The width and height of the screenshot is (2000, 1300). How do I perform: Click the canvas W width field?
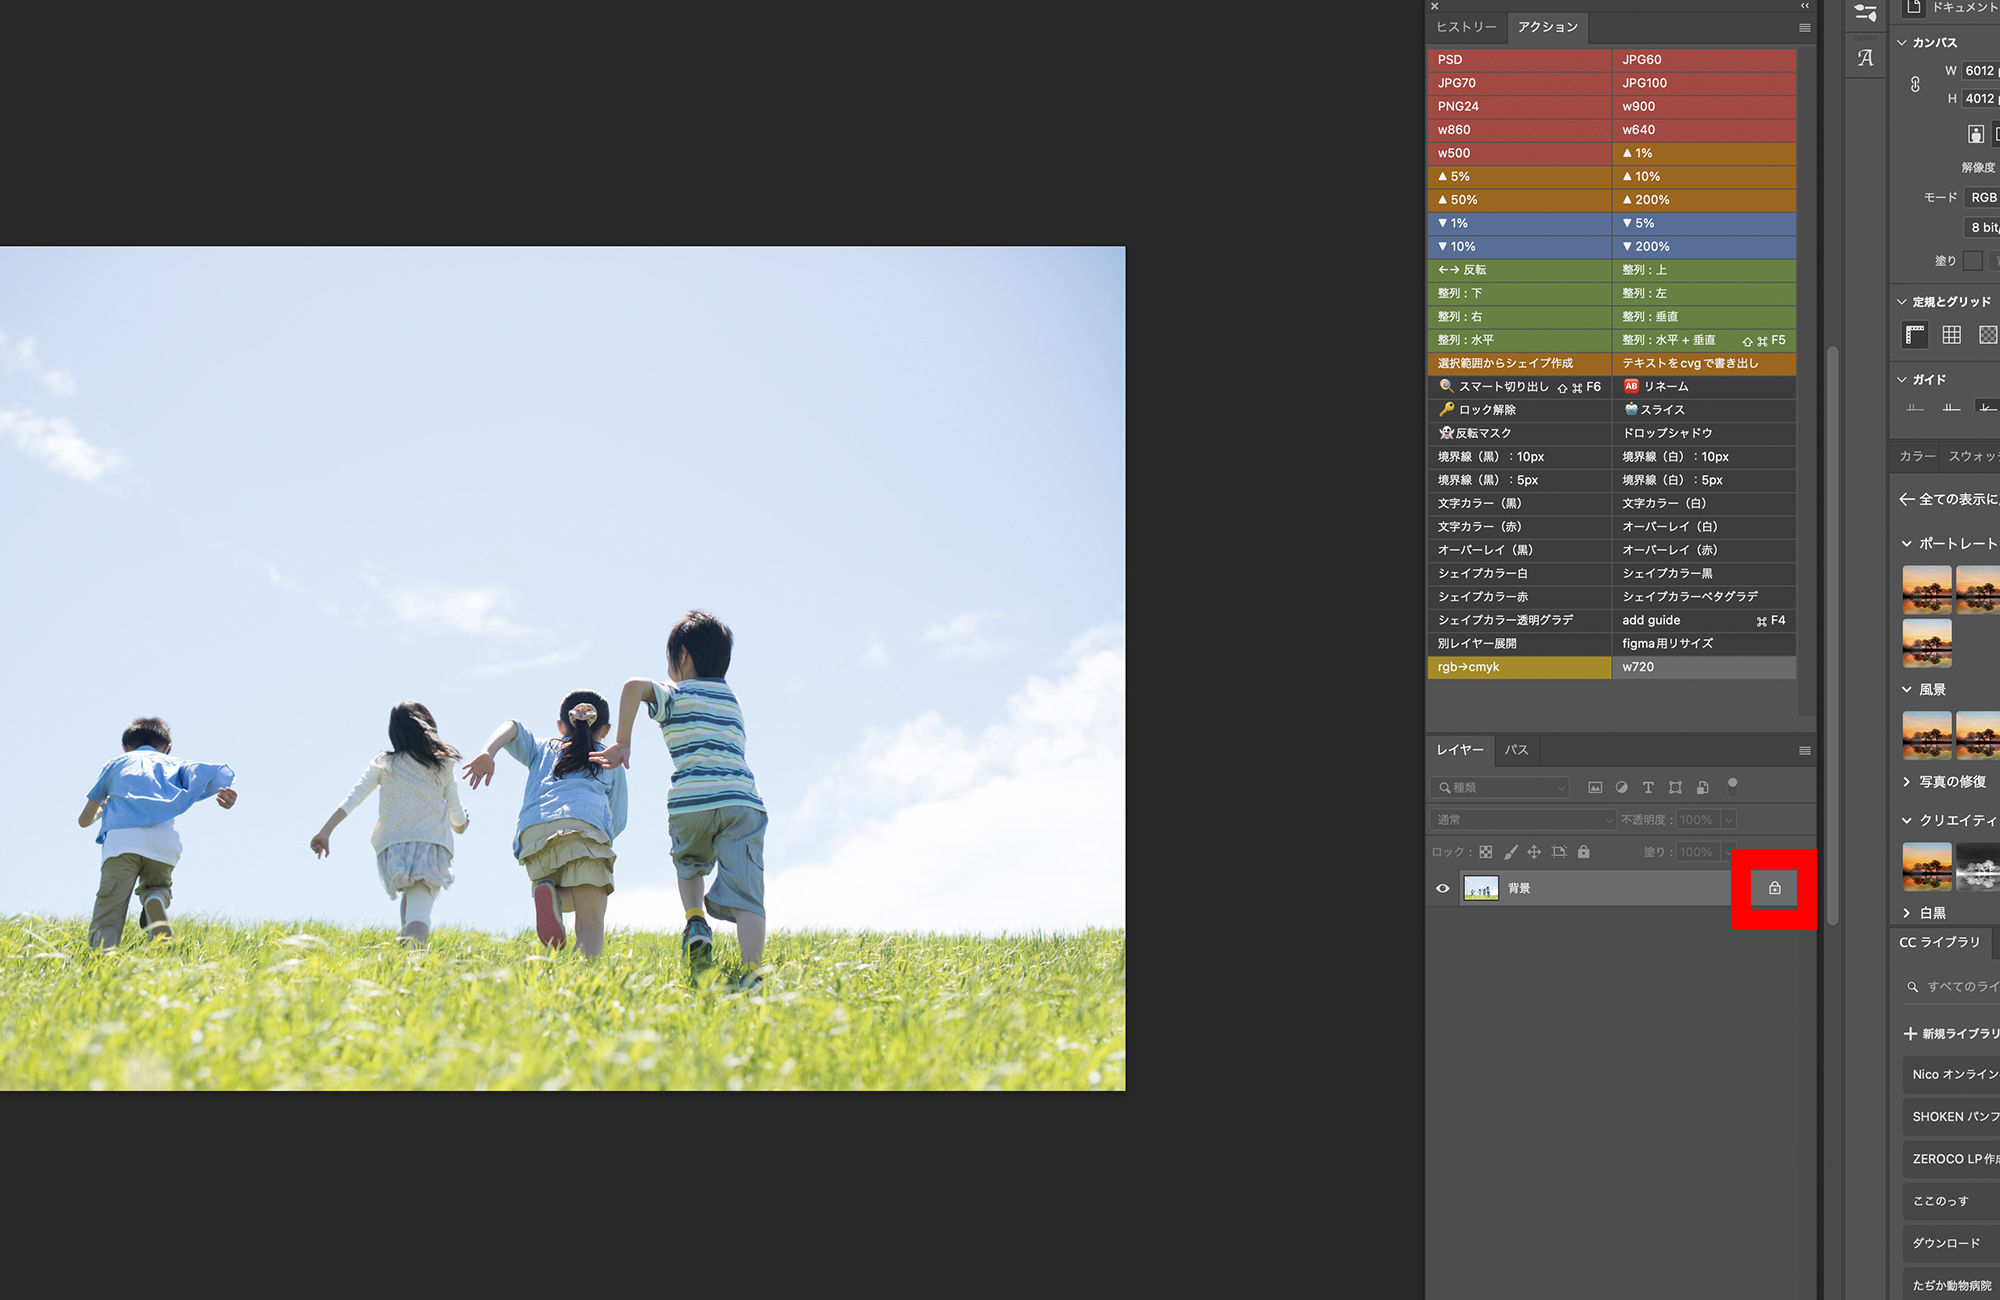(1981, 71)
